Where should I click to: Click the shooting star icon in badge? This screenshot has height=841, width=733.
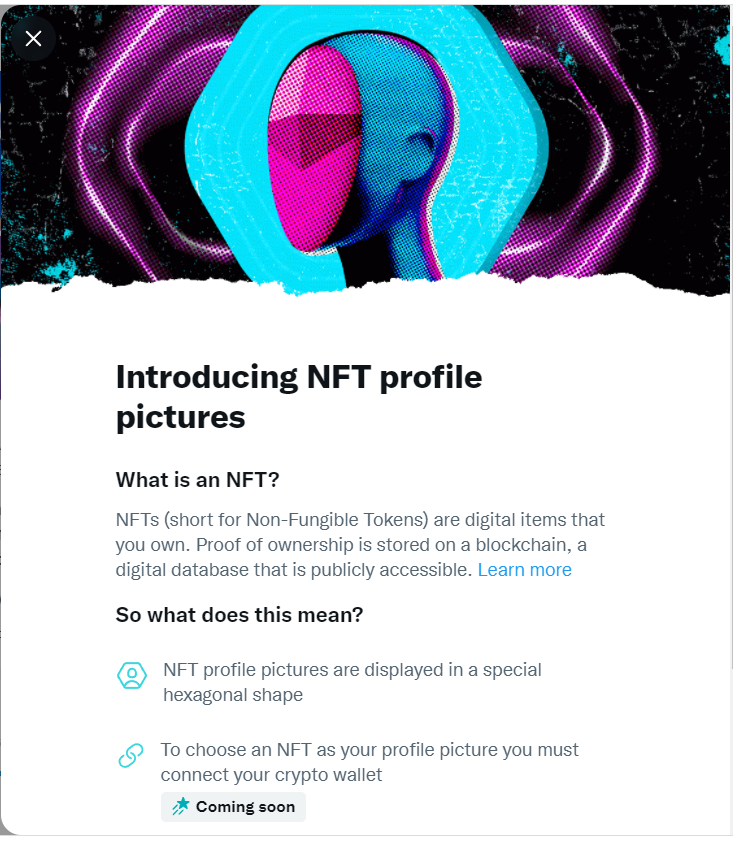pyautogui.click(x=181, y=806)
